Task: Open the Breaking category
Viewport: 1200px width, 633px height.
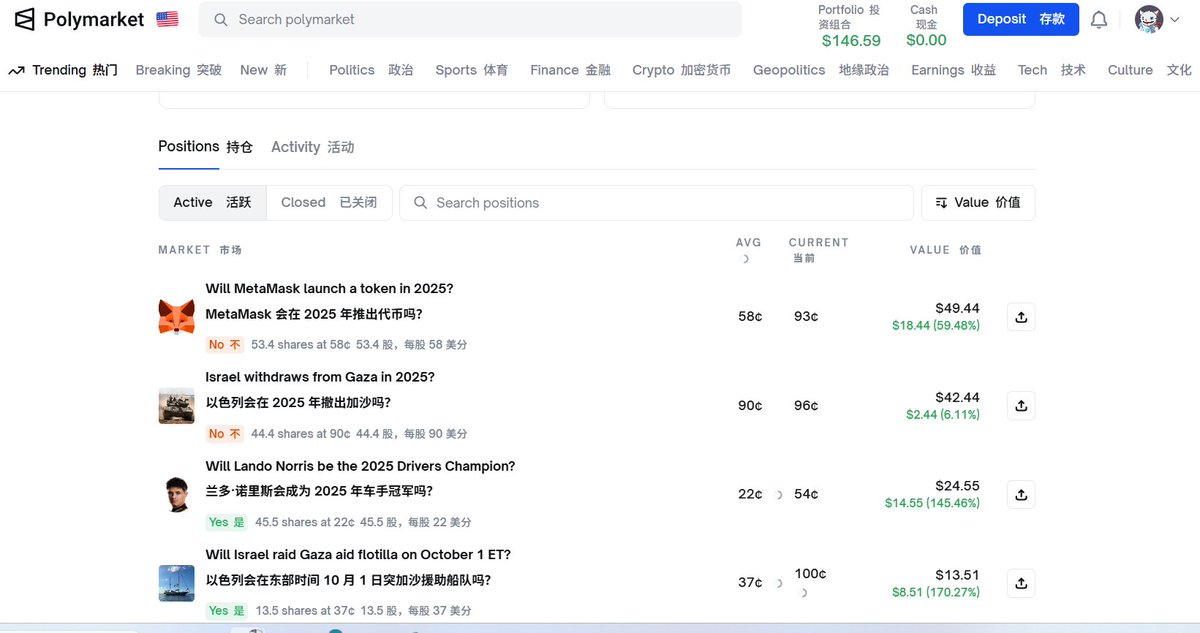Action: pos(179,70)
